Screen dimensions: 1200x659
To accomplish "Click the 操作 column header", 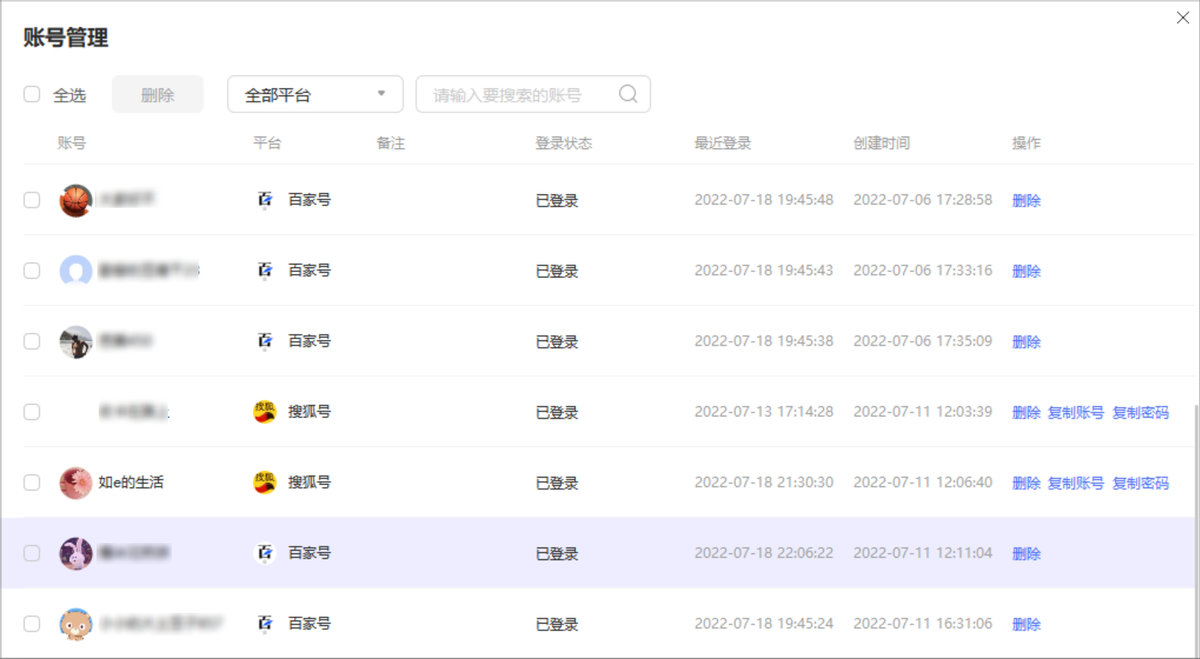I will click(x=1026, y=143).
